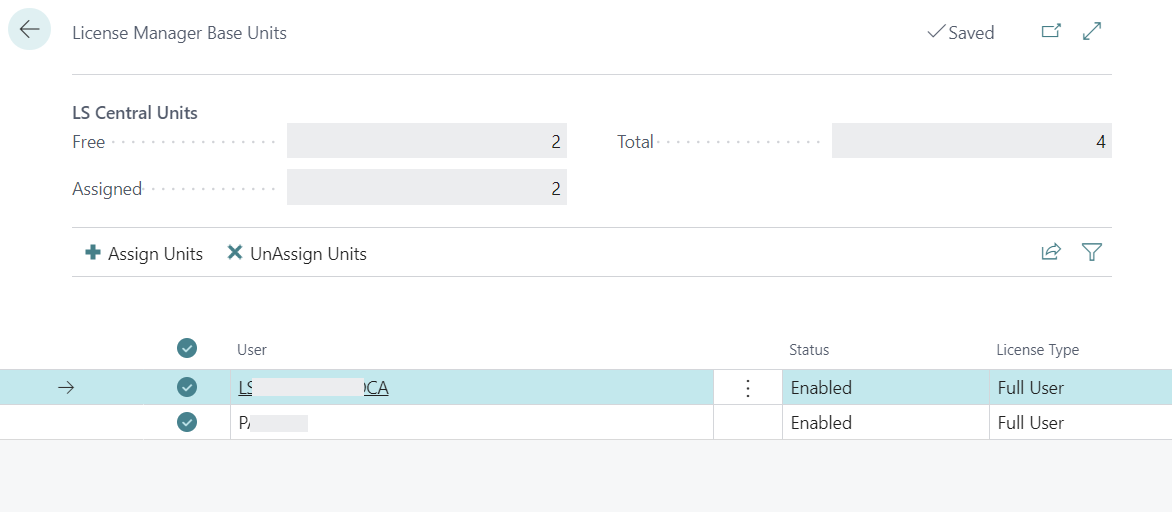Click the X icon for UnAssign Units
Image resolution: width=1172 pixels, height=512 pixels.
[235, 253]
